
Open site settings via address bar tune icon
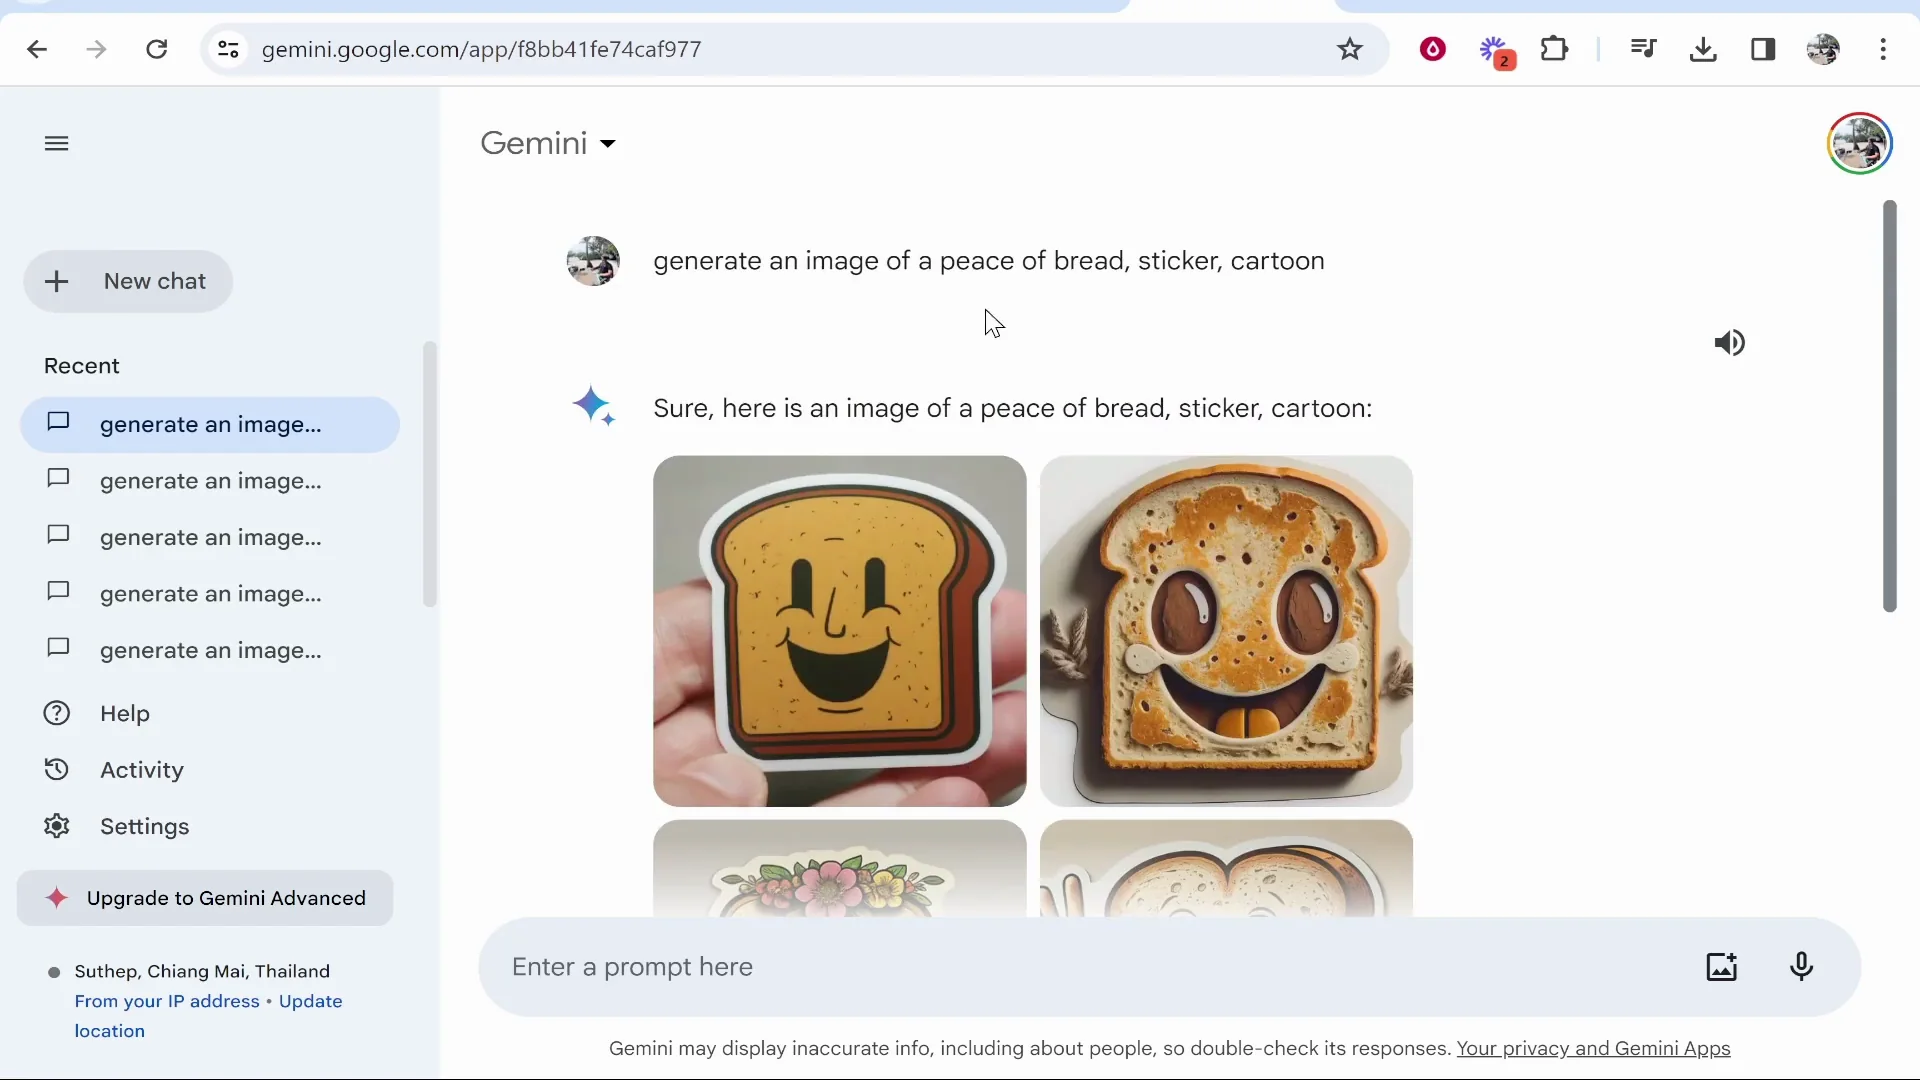coord(228,49)
